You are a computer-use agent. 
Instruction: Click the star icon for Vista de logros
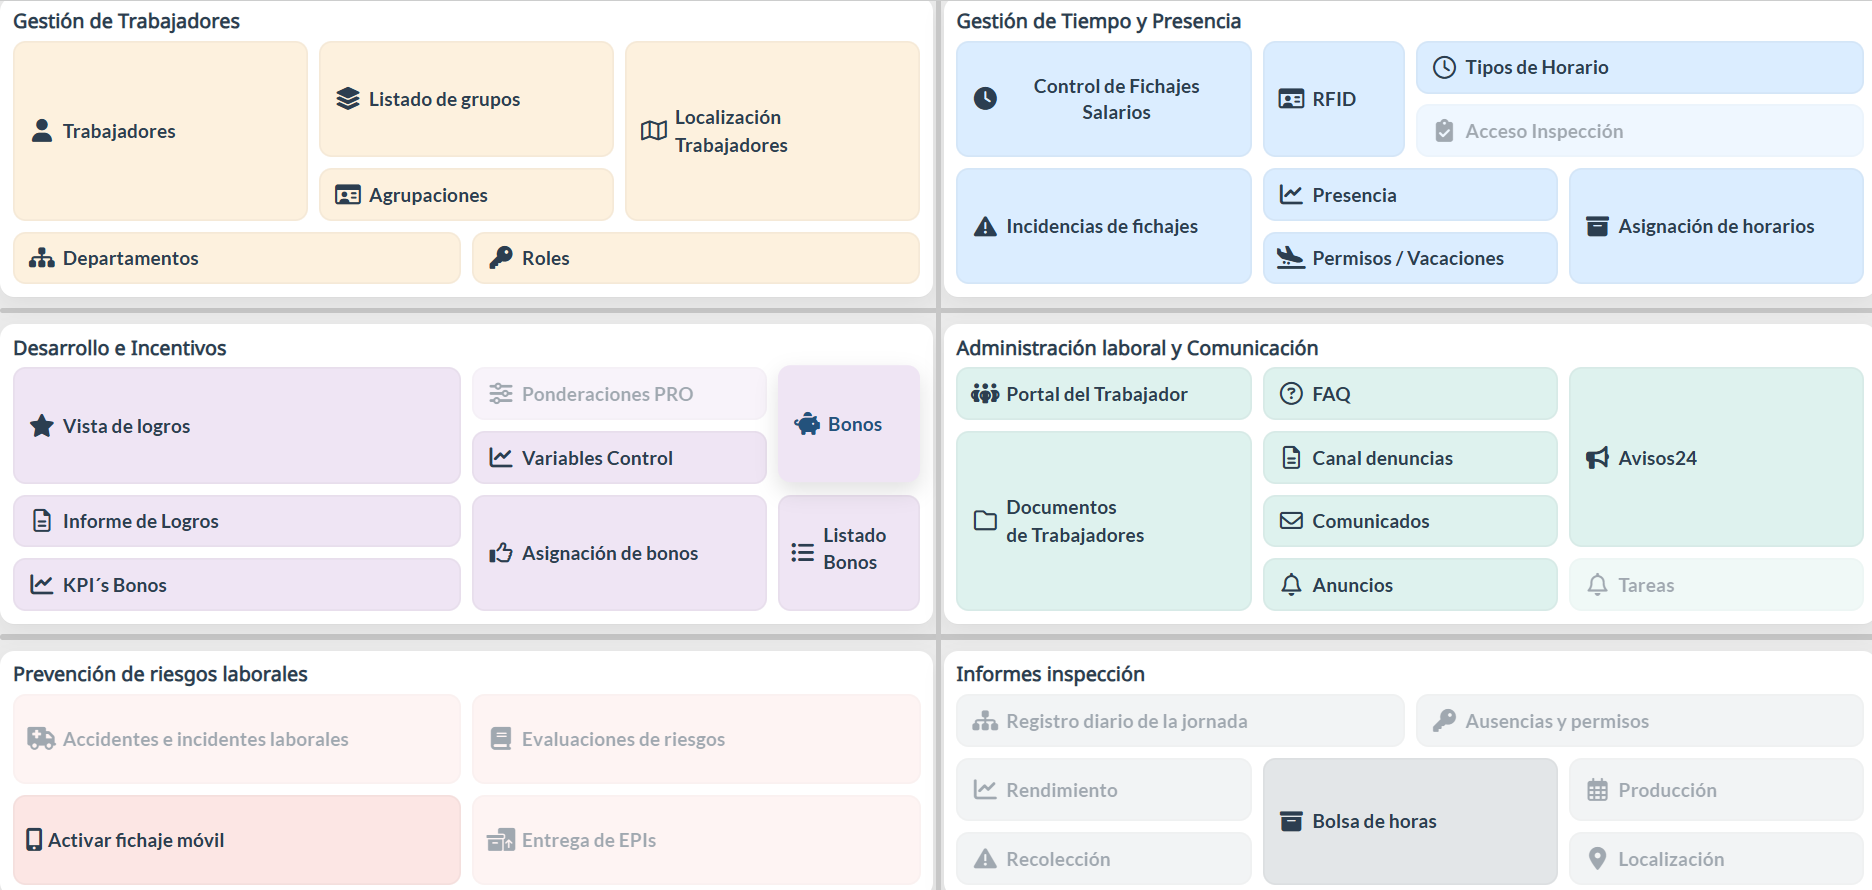coord(42,426)
